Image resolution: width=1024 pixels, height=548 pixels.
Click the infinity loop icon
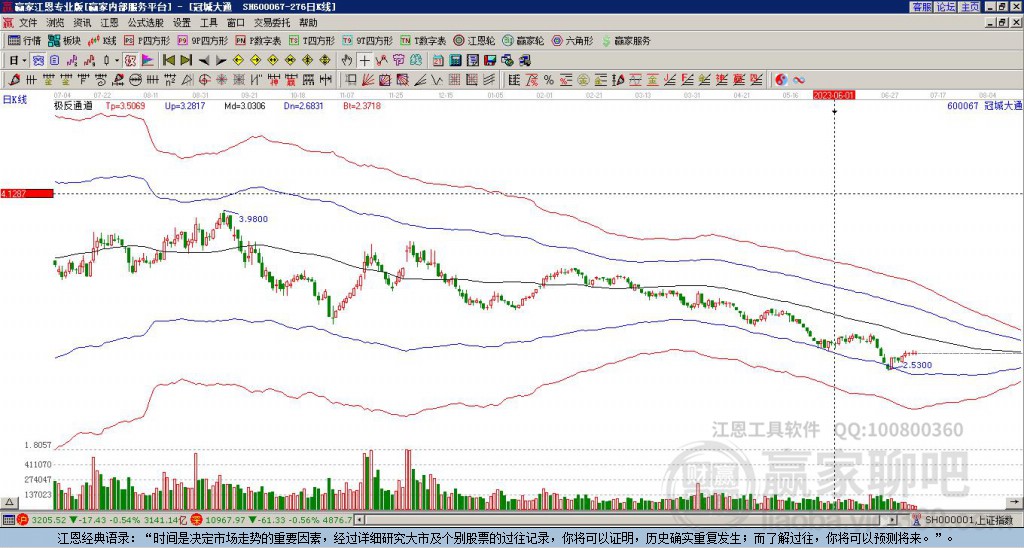(799, 80)
